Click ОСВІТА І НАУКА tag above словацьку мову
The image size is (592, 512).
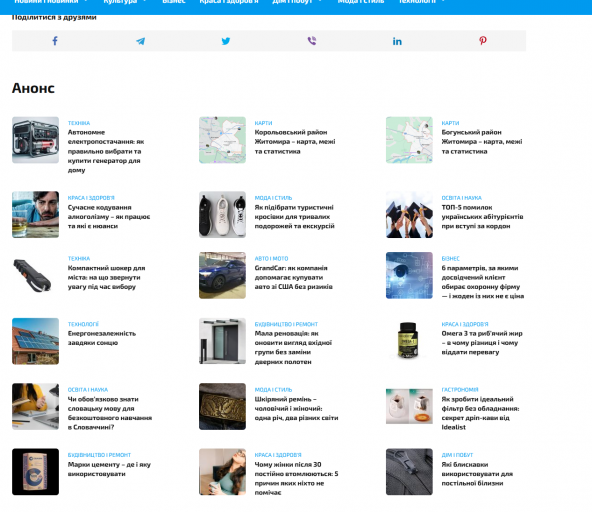88,390
